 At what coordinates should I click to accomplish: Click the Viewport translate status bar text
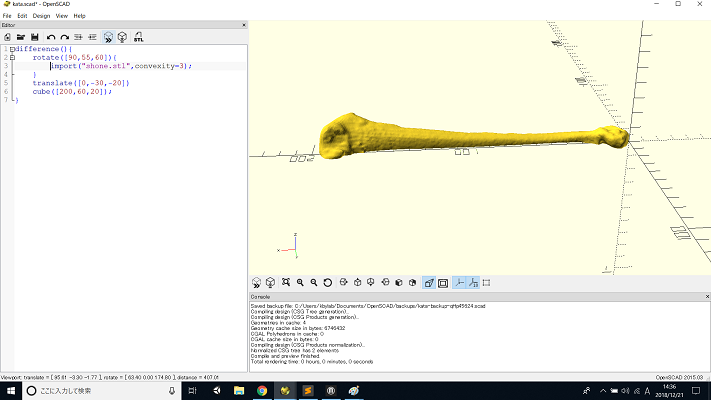click(x=109, y=377)
